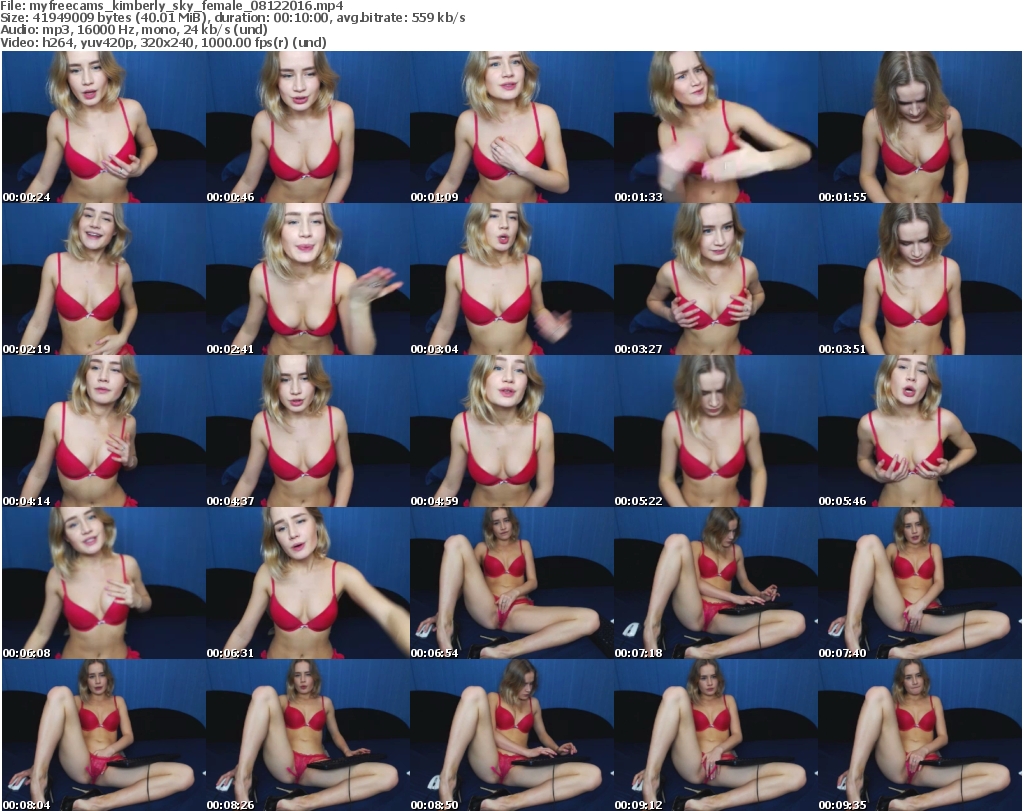The height and width of the screenshot is (811, 1024).
Task: Click the thumbnail stamped 00:09:12
Action: 716,735
